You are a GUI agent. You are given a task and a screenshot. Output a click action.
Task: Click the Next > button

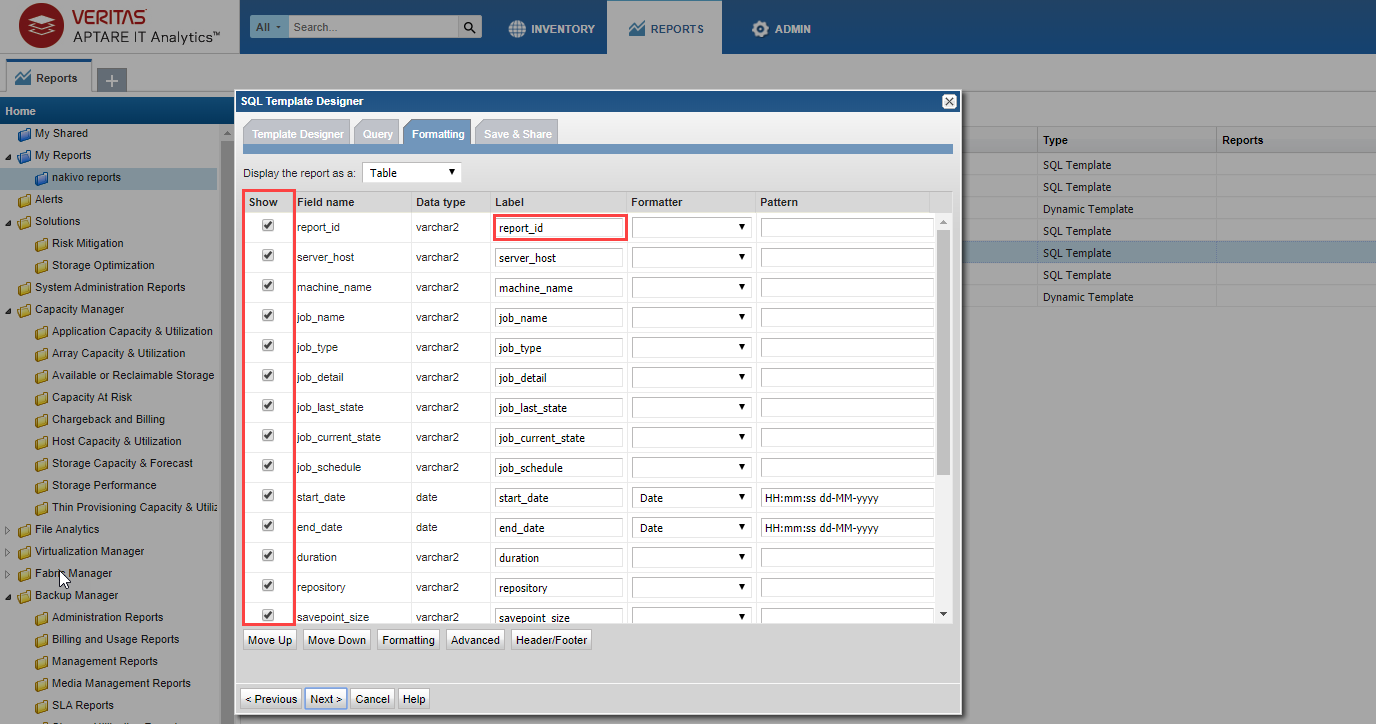(x=326, y=699)
